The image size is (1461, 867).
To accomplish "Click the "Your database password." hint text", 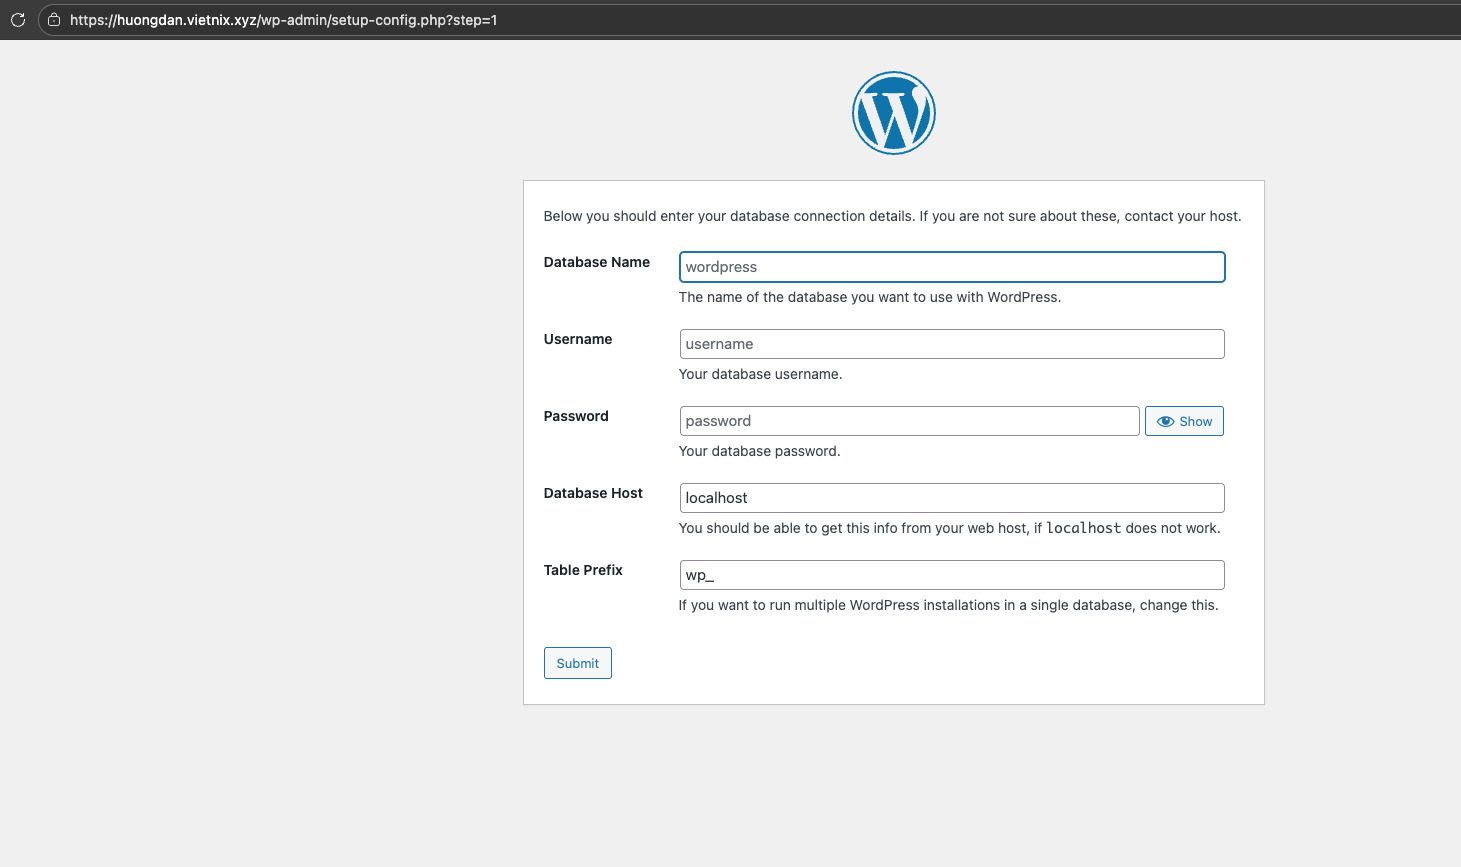I will coord(759,451).
